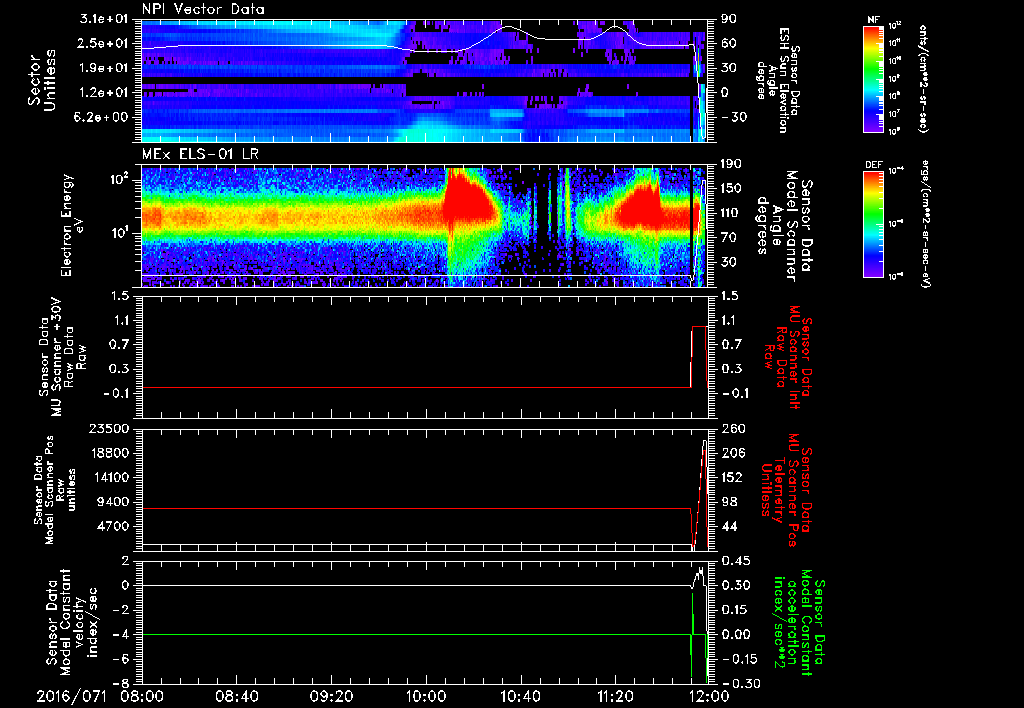Select the DEF label above the color bar

874,165
